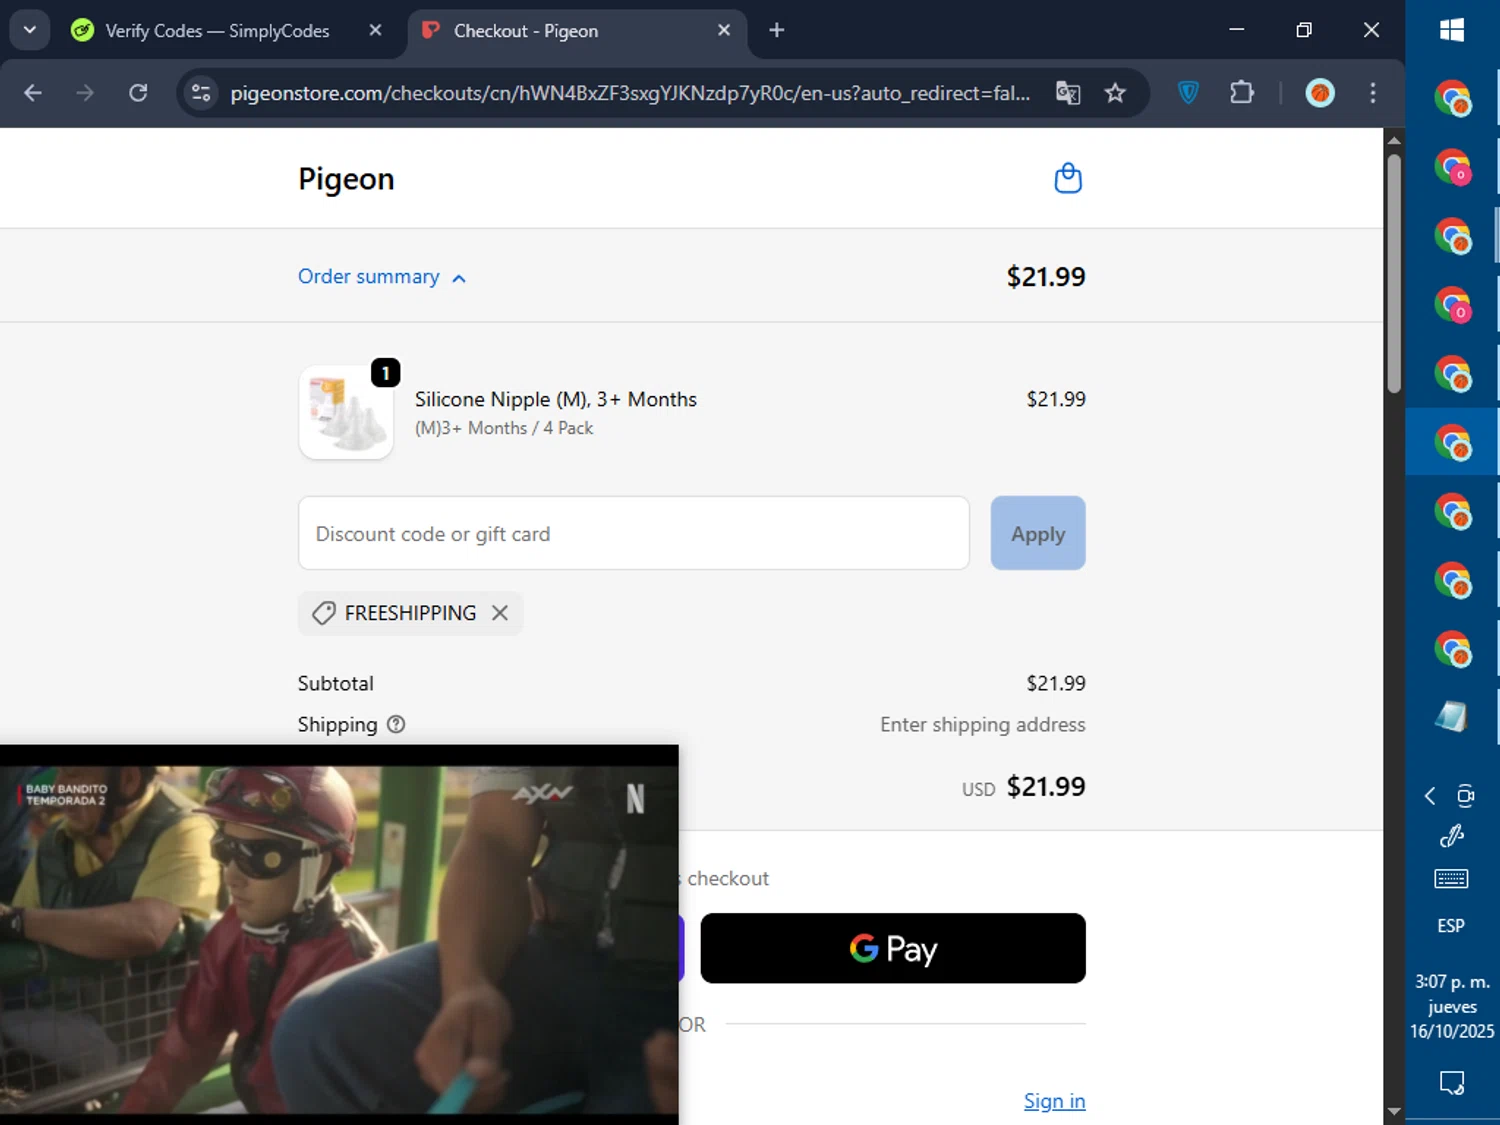The height and width of the screenshot is (1125, 1500).
Task: Open a new browser tab
Action: click(x=776, y=30)
